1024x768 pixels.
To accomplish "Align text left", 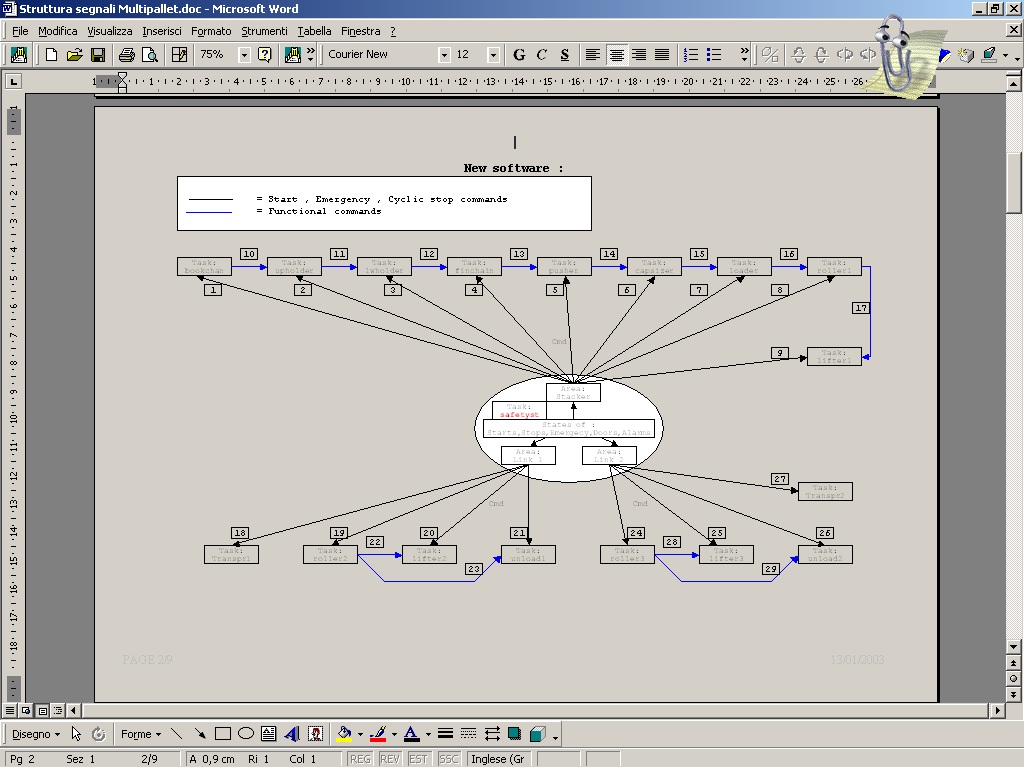I will click(592, 55).
